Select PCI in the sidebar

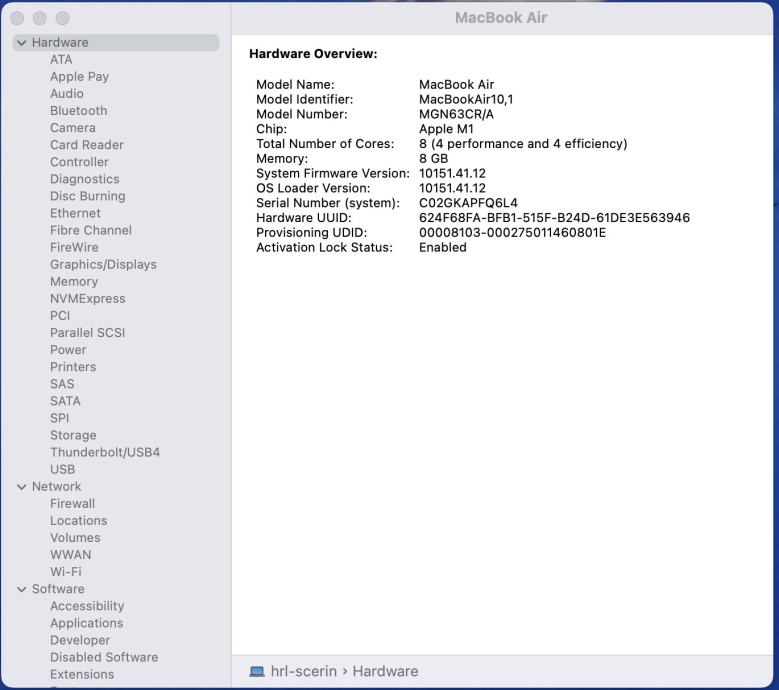(x=60, y=315)
